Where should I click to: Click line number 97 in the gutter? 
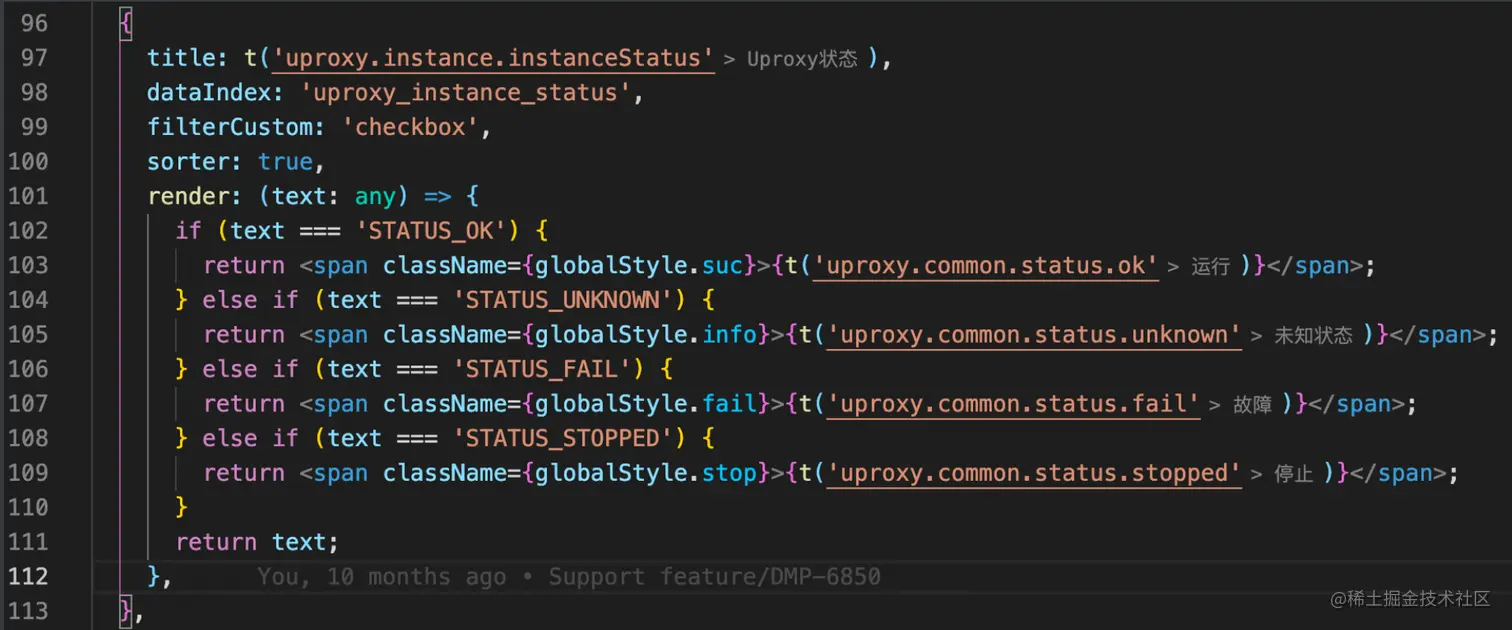(34, 58)
